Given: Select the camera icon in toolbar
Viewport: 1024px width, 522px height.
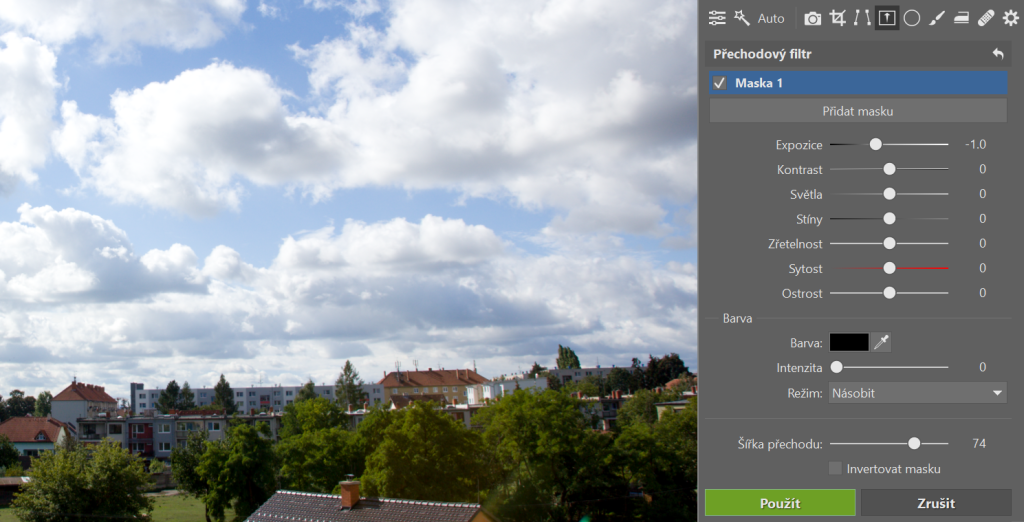Looking at the screenshot, I should coord(813,18).
